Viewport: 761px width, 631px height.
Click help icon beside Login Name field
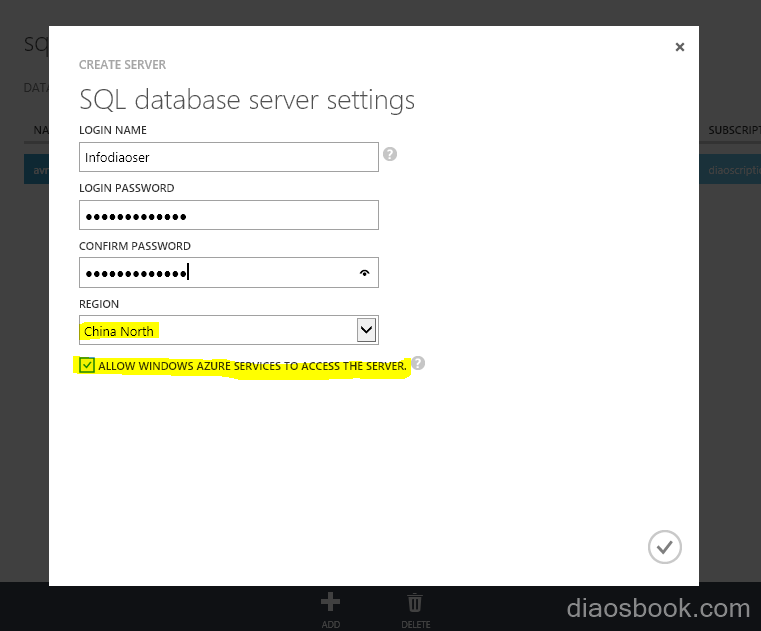(390, 154)
